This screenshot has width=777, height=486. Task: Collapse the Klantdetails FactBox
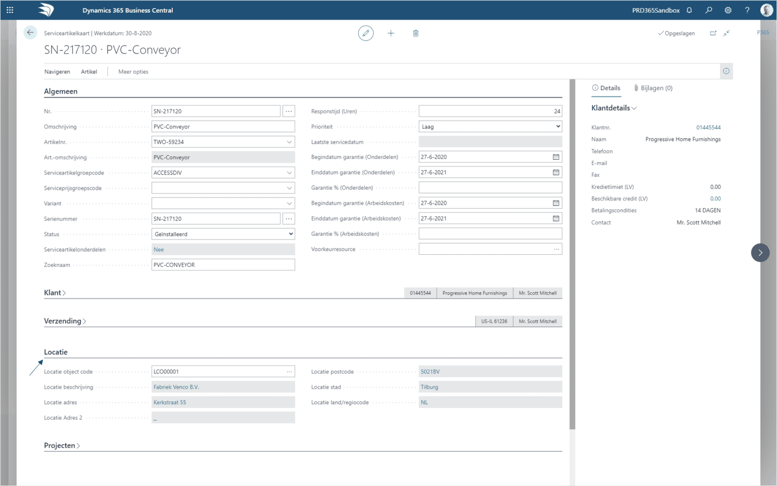[x=613, y=108]
